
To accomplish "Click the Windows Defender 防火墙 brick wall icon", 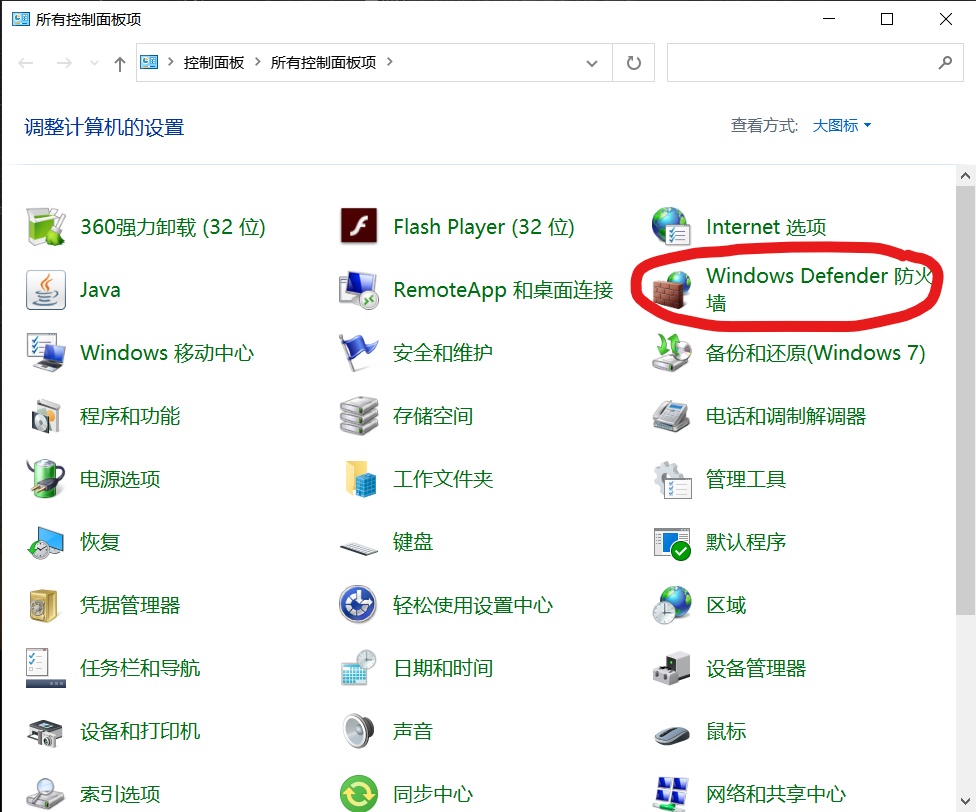I will coord(672,290).
